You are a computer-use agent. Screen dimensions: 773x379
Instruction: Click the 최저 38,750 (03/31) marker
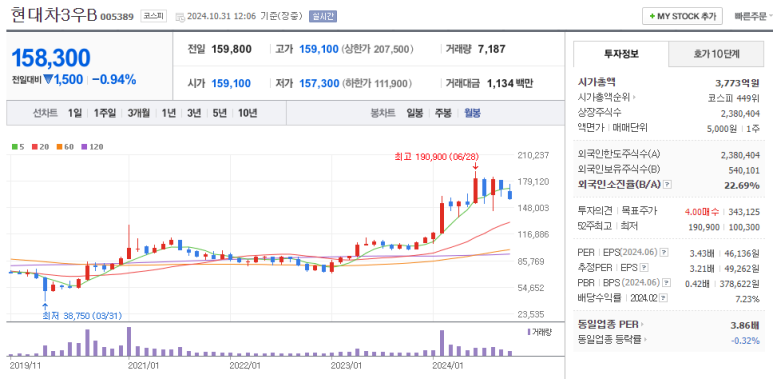(82, 315)
